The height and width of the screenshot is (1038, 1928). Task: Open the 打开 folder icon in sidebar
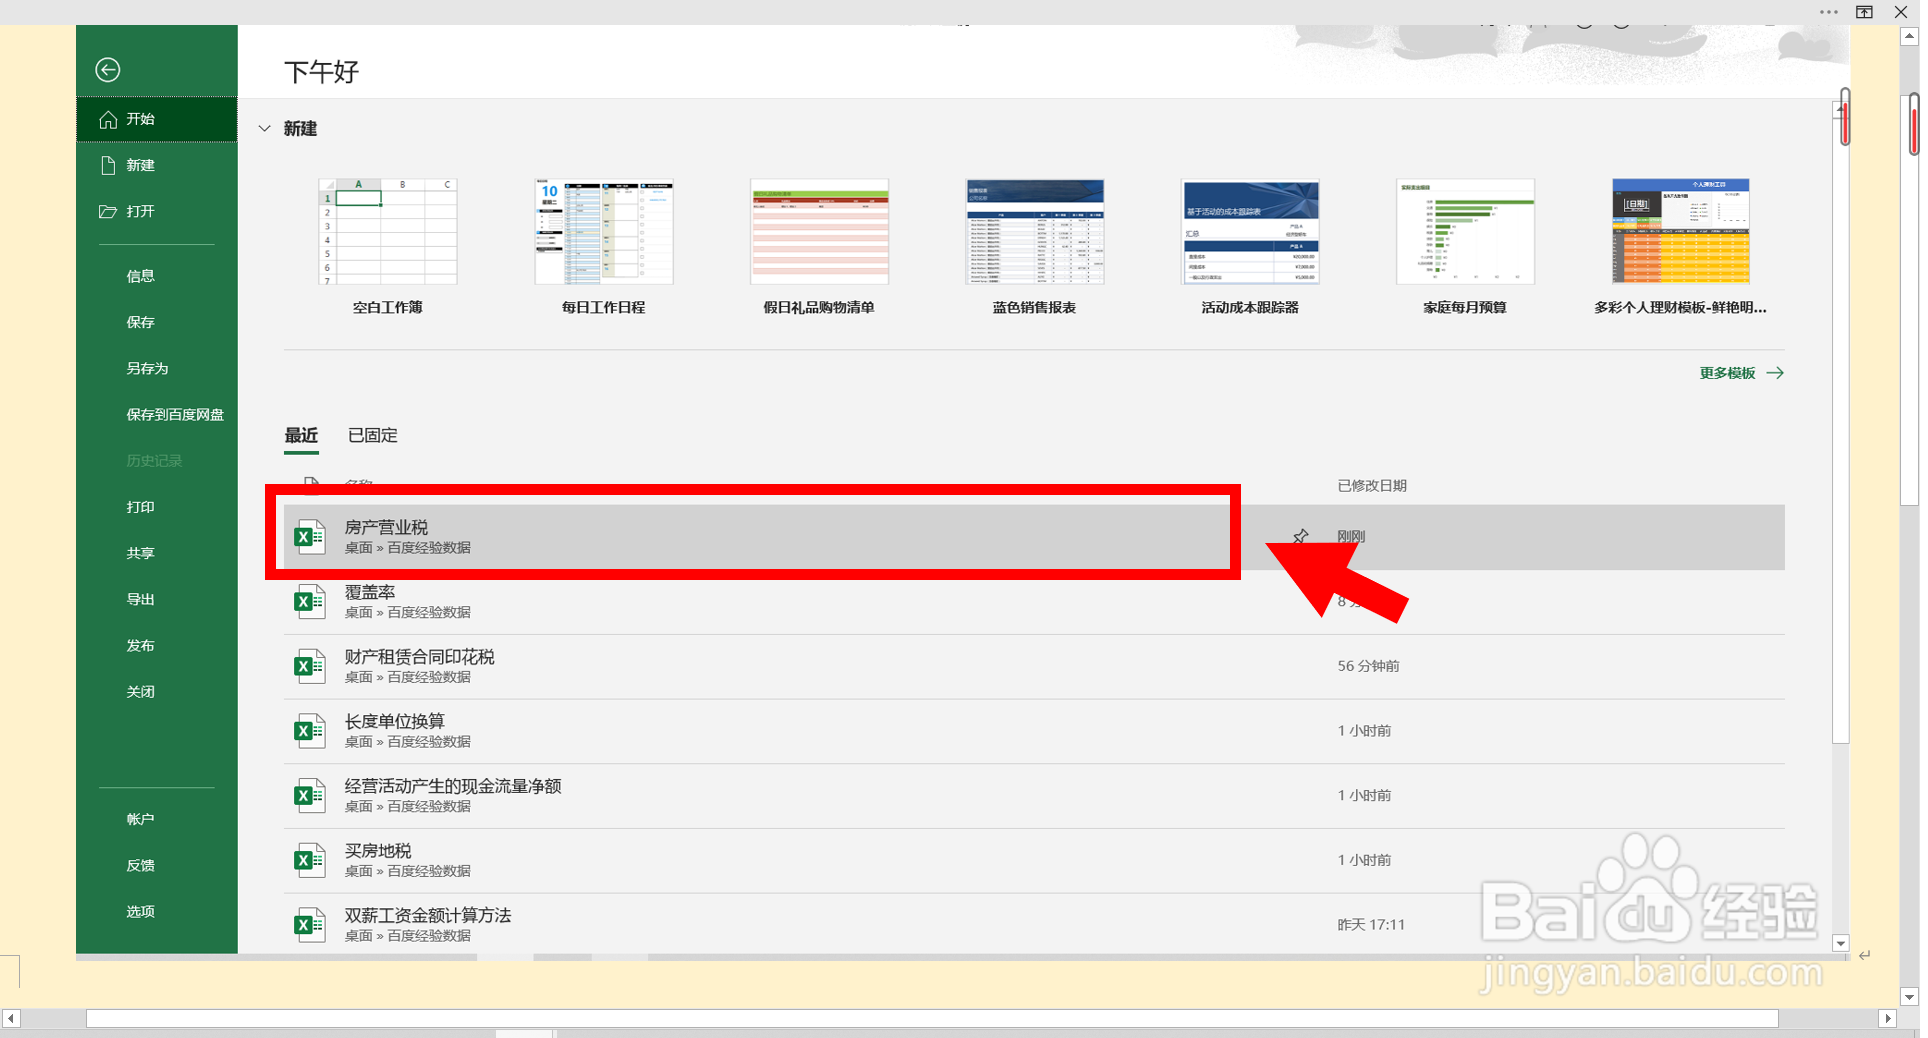click(x=108, y=211)
